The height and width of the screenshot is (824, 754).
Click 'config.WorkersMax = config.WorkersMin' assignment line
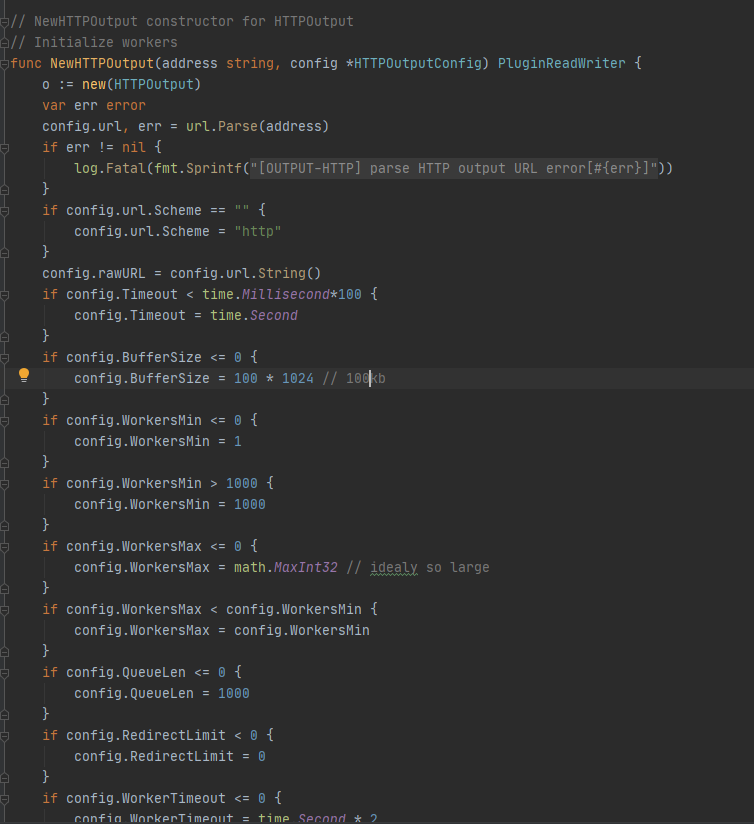point(222,631)
